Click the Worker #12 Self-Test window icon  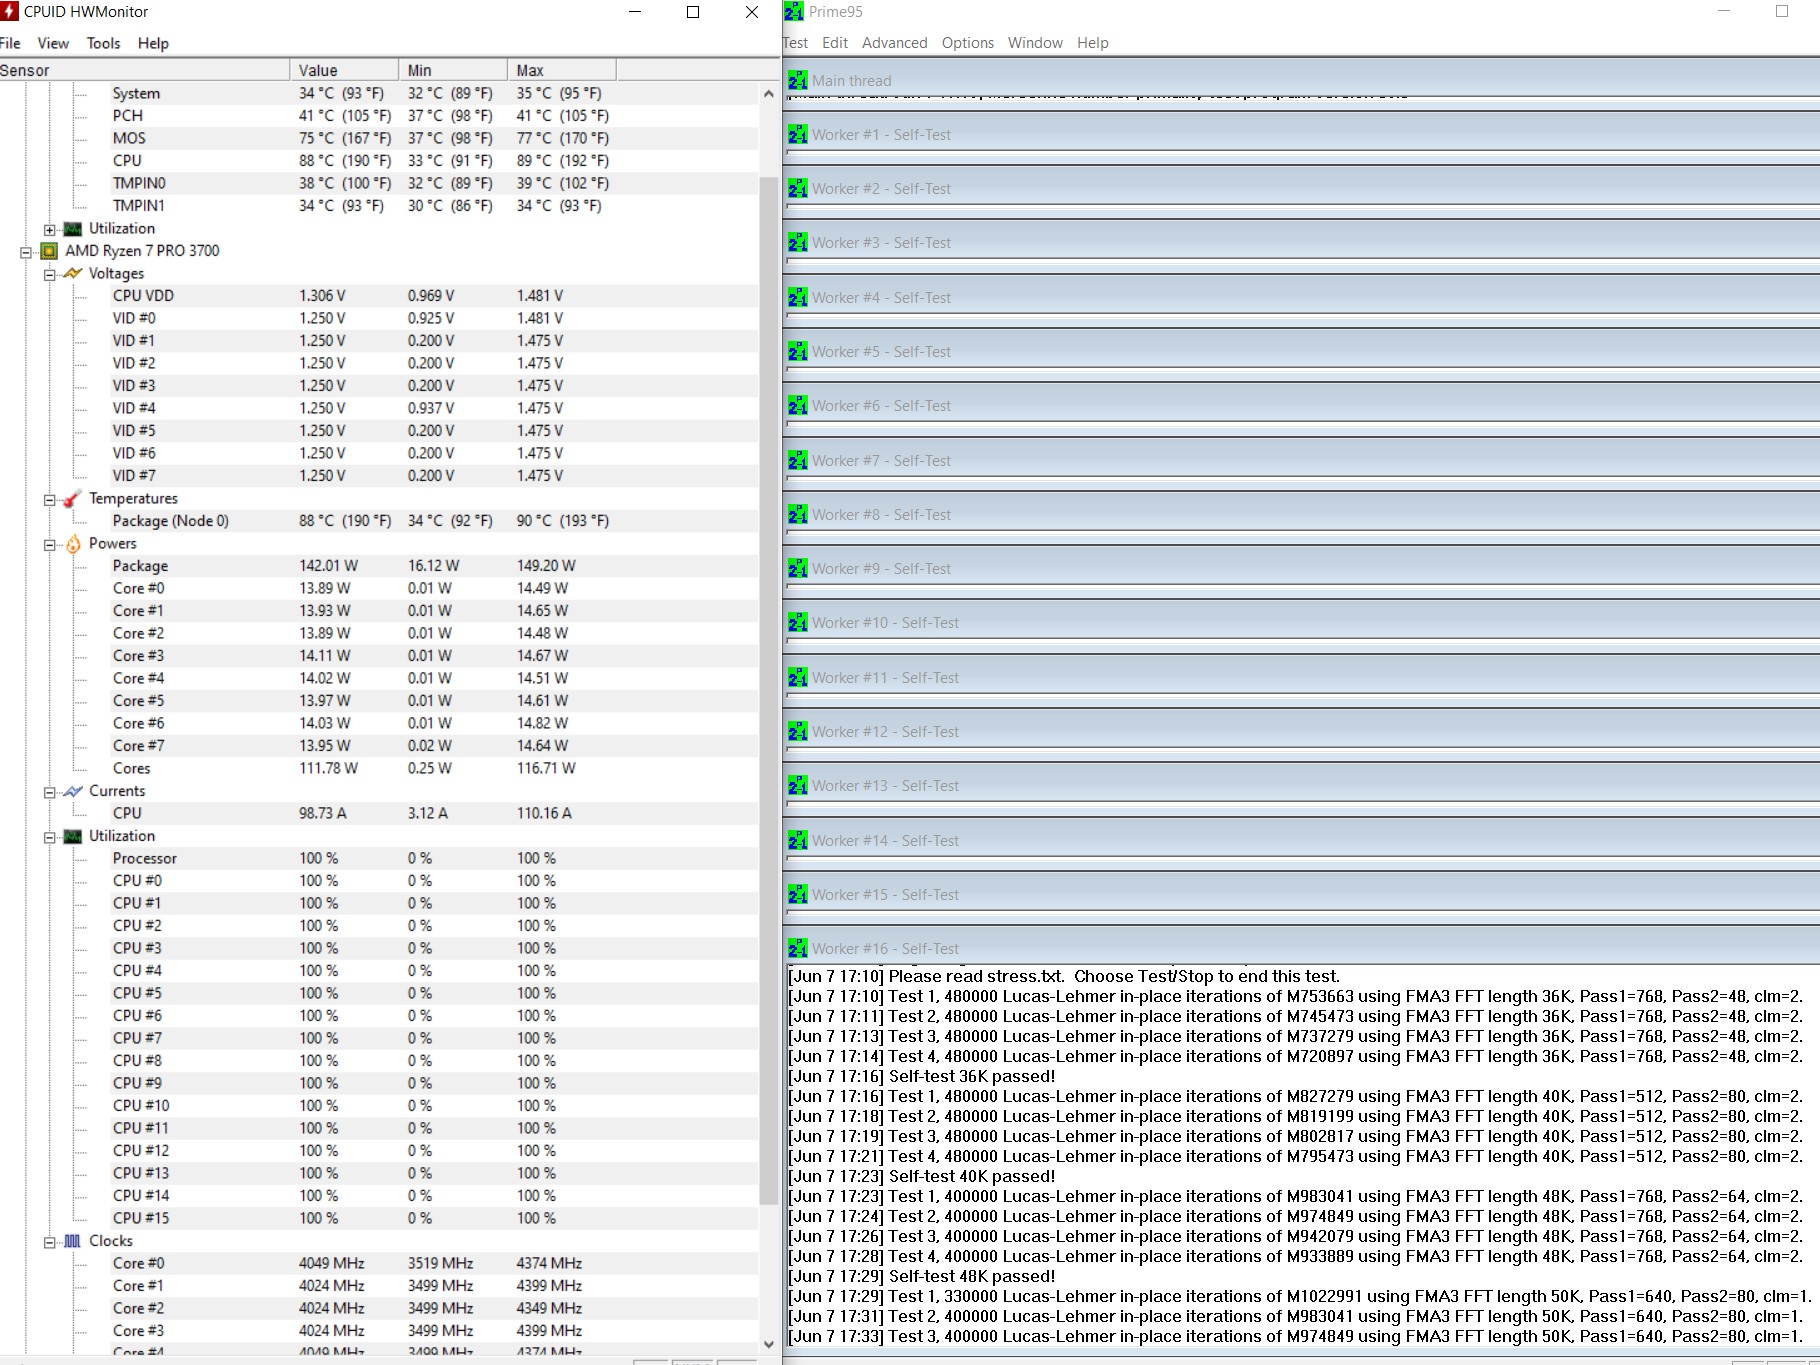798,732
